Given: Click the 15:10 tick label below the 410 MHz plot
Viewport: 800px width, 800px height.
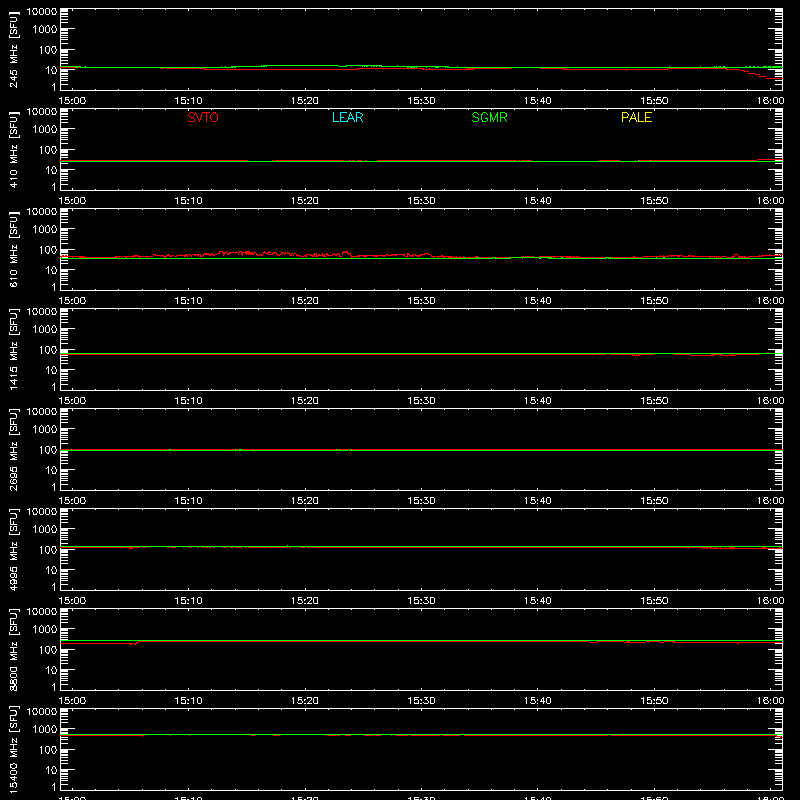Looking at the screenshot, I should [x=189, y=201].
